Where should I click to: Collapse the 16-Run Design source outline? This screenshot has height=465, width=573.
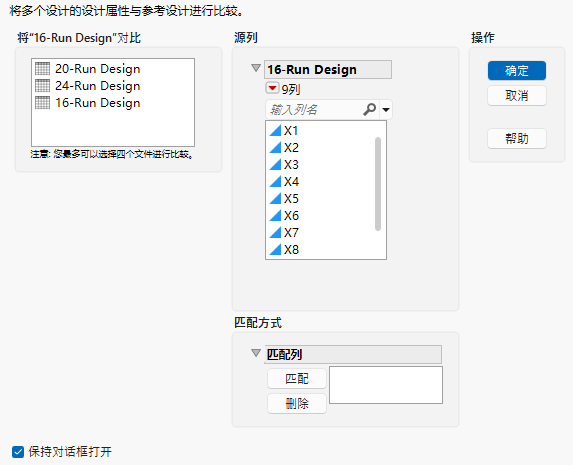click(256, 68)
